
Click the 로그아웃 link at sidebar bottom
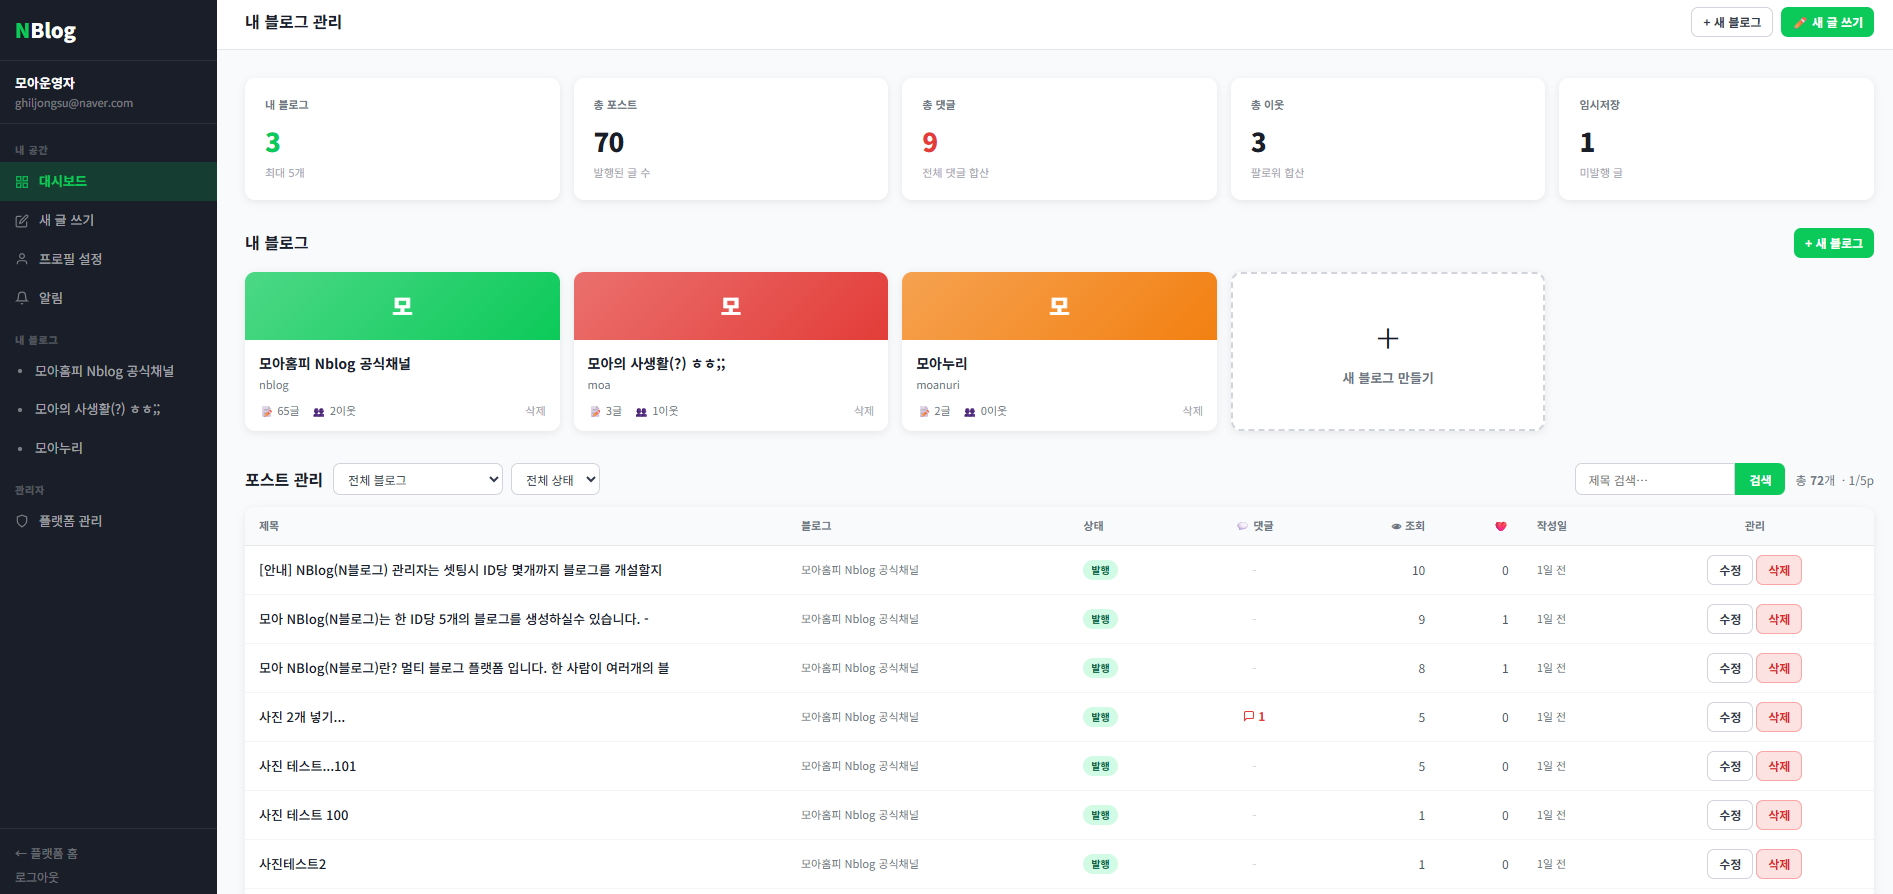pyautogui.click(x=37, y=877)
